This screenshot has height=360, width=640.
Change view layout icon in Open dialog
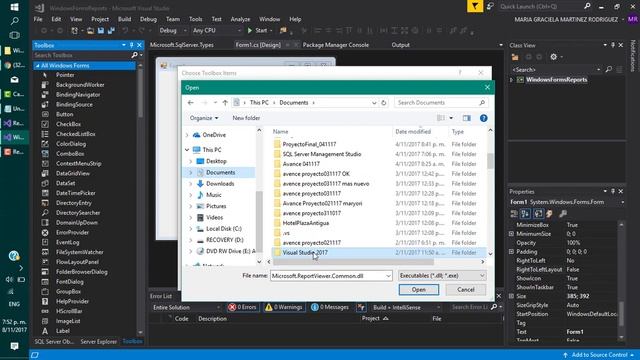(x=441, y=118)
